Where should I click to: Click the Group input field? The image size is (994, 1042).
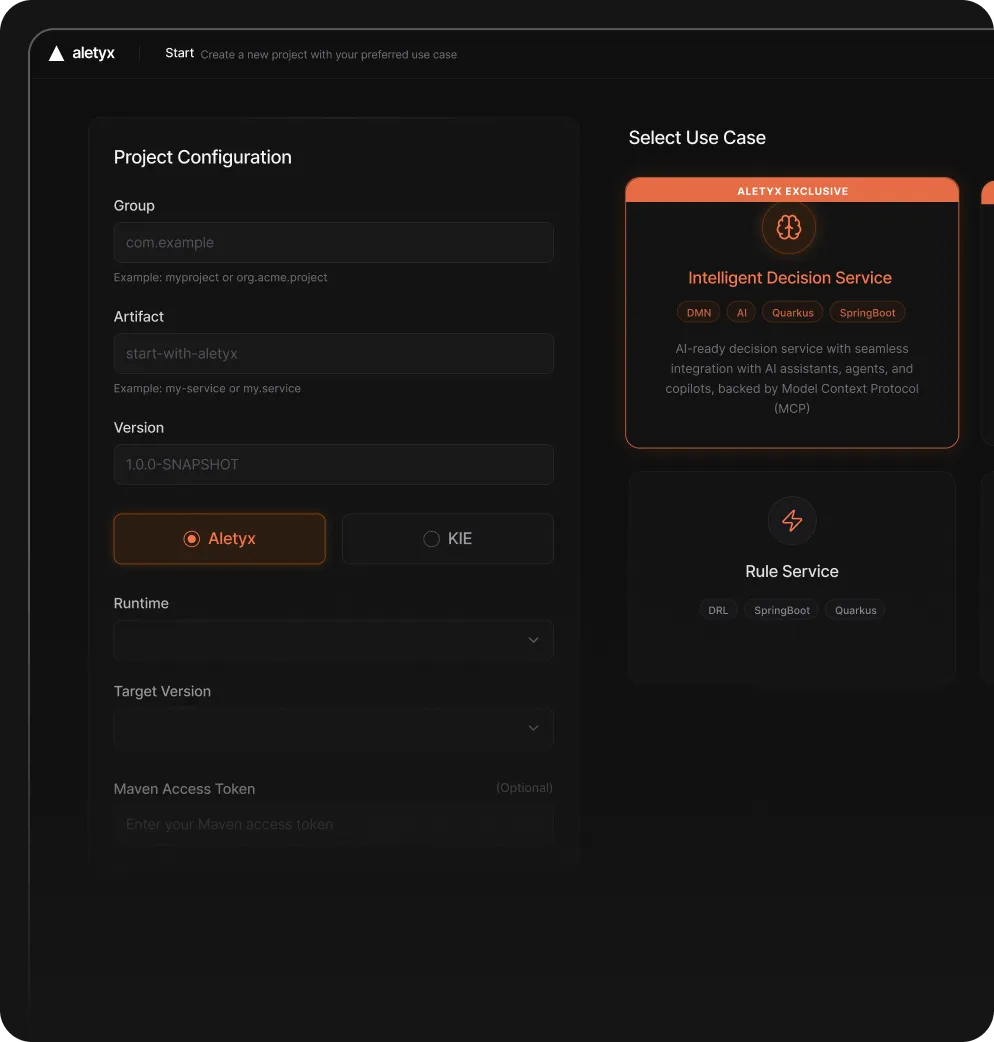[x=333, y=242]
